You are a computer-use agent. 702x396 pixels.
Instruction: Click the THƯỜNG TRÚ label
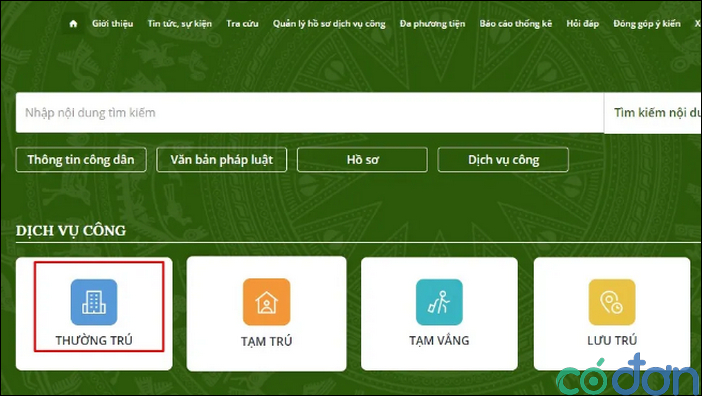pyautogui.click(x=94, y=340)
